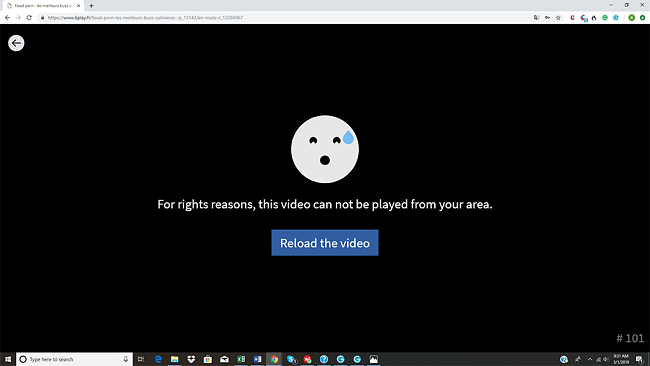The image size is (650, 366).
Task: Click the browser forward arrow
Action: [x=18, y=17]
